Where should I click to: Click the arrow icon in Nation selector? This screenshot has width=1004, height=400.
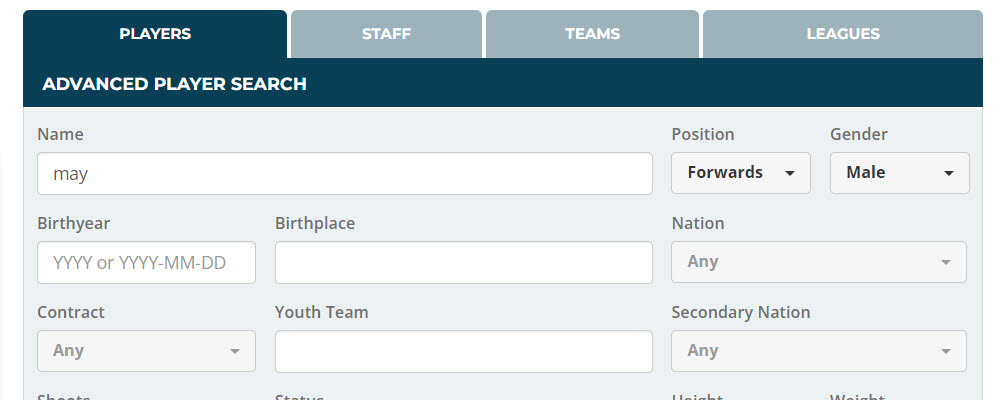(x=945, y=263)
